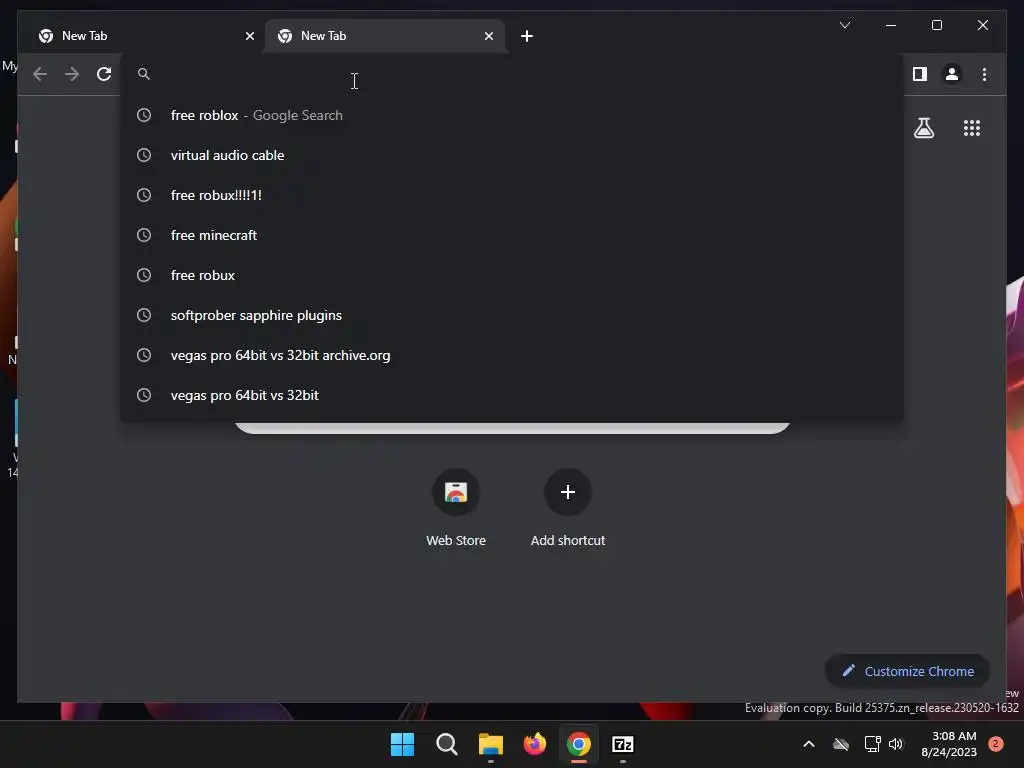Viewport: 1024px width, 768px height.
Task: Open the side panel icon
Action: click(920, 74)
